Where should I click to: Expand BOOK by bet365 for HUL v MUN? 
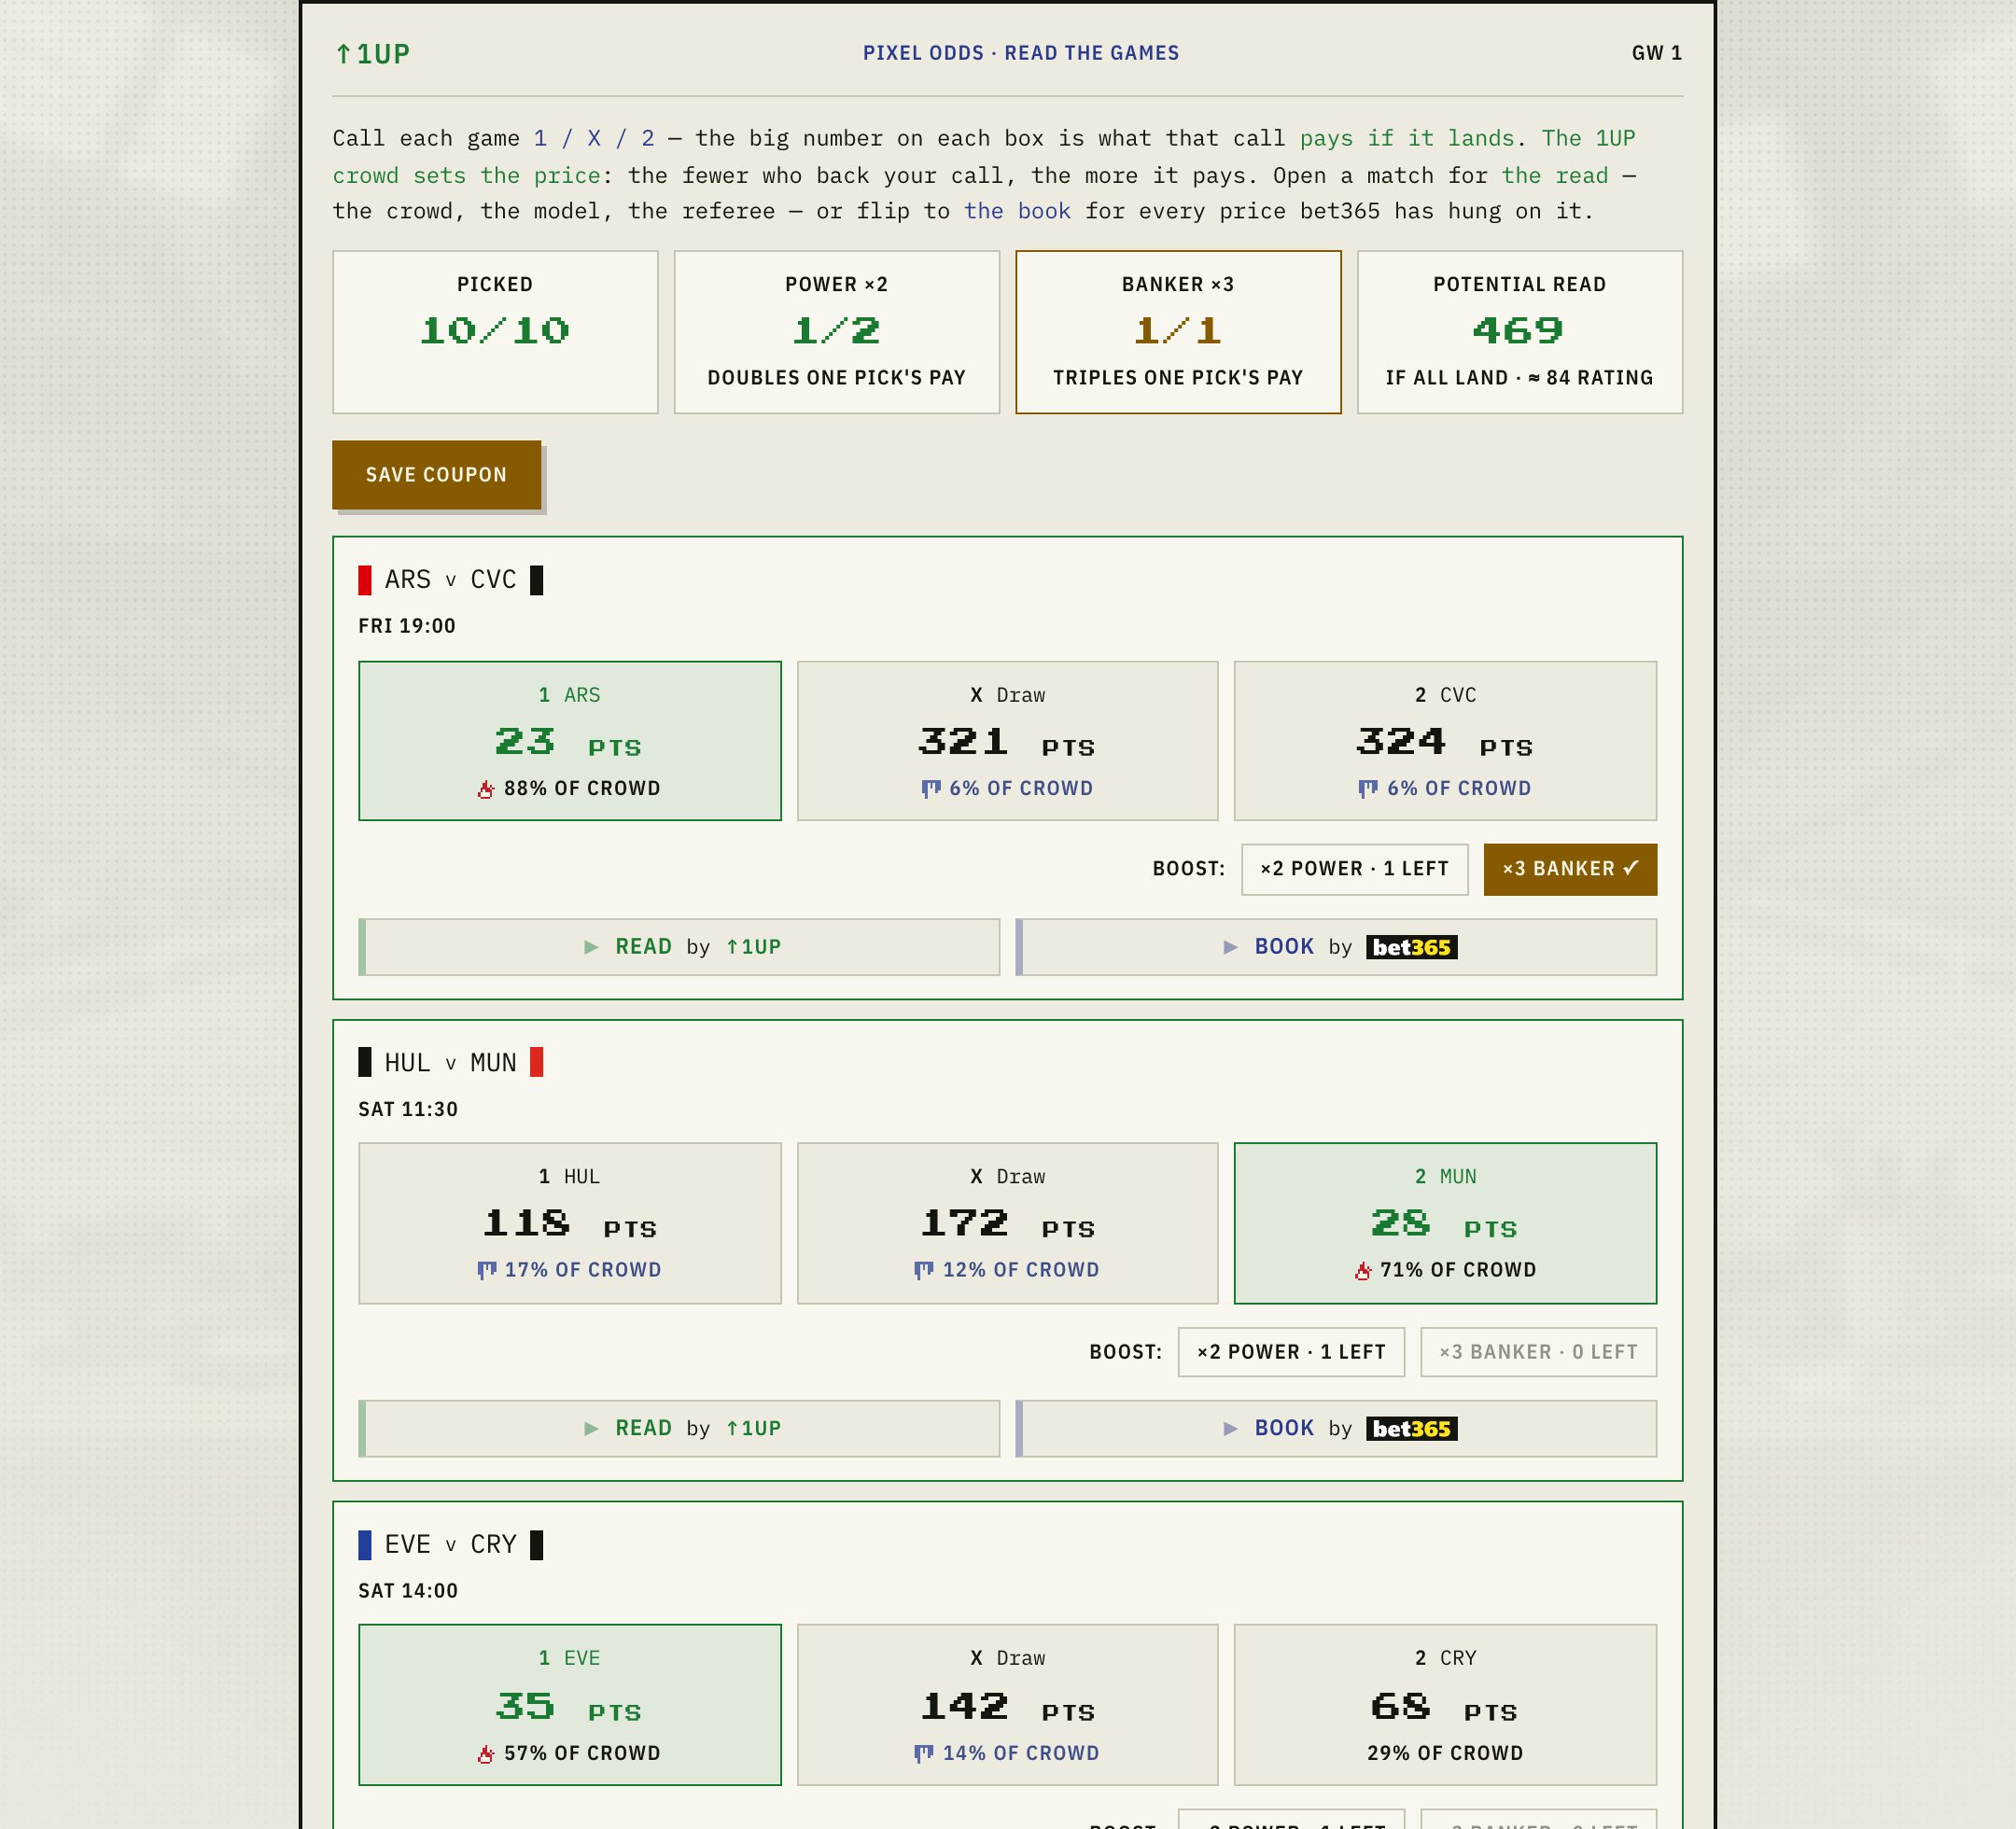(1337, 1429)
